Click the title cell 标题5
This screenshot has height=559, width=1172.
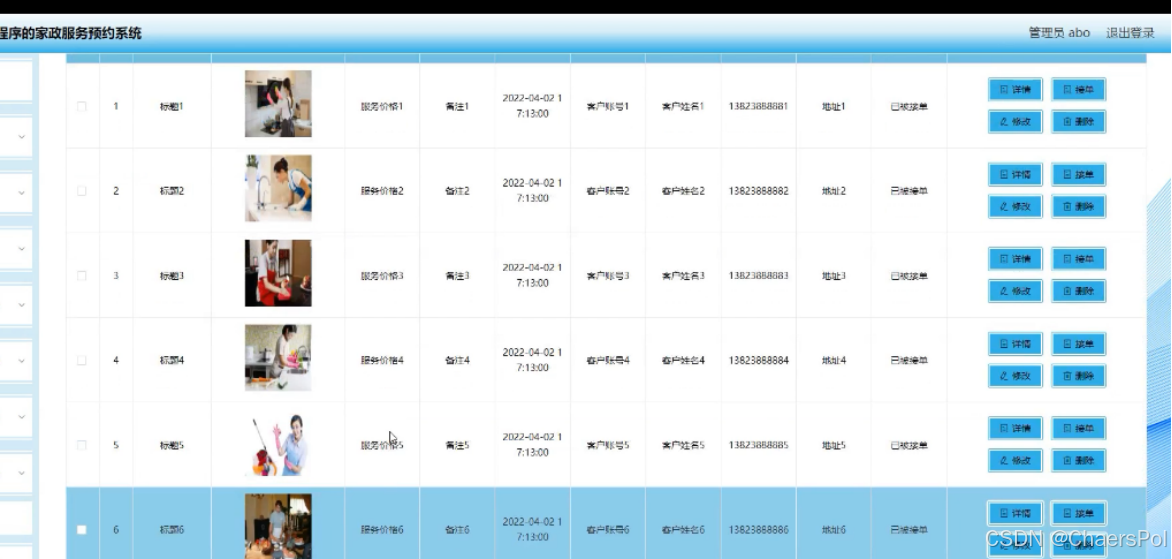pos(172,445)
